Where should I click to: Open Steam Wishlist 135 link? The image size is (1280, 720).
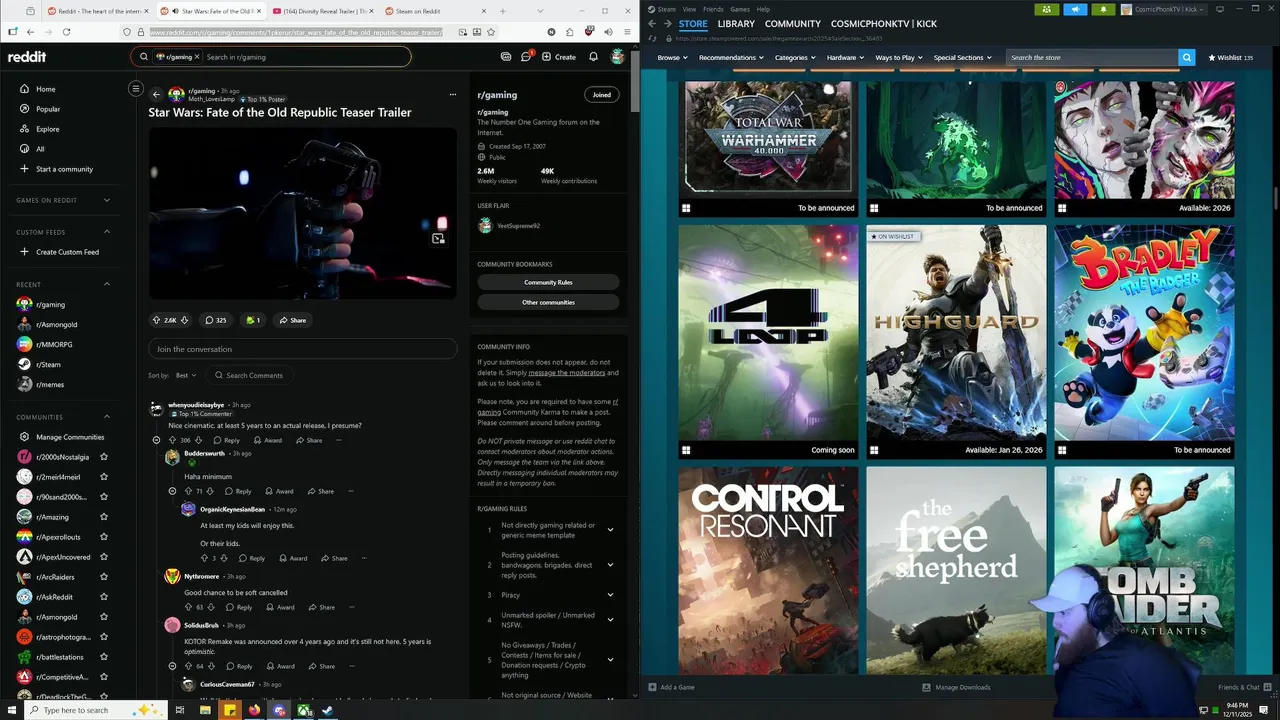click(1230, 57)
